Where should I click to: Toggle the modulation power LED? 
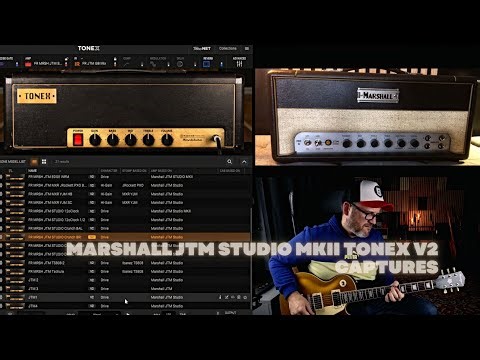point(169,64)
